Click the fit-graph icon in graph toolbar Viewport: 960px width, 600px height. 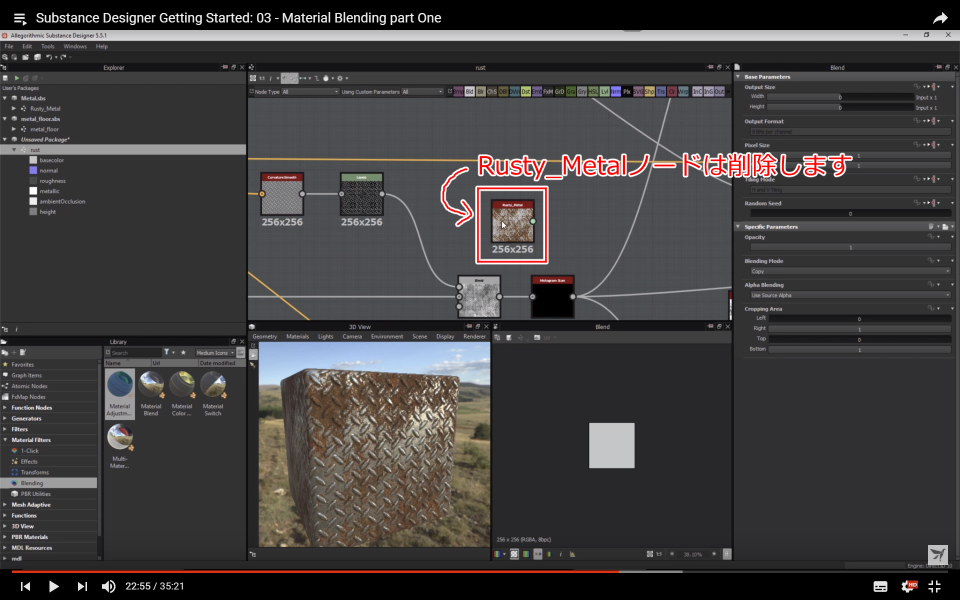pos(253,78)
